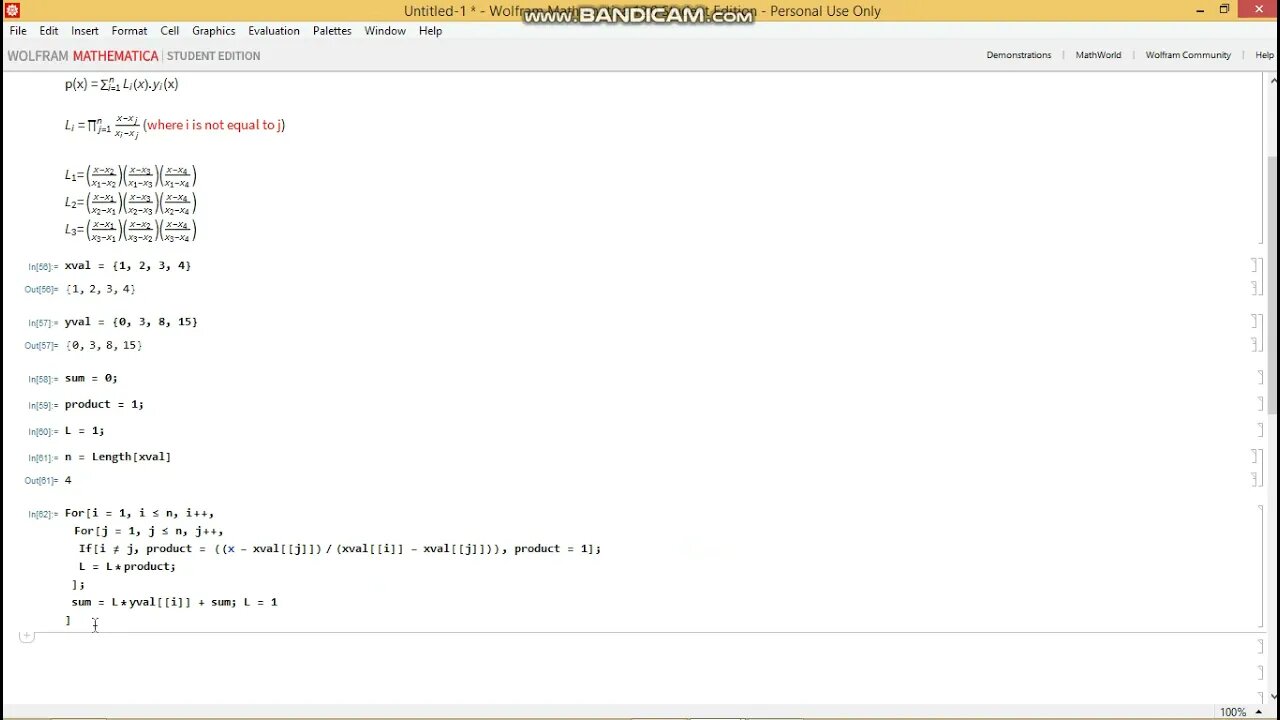The height and width of the screenshot is (720, 1280).
Task: Open the Demonstrations link
Action: (1019, 55)
